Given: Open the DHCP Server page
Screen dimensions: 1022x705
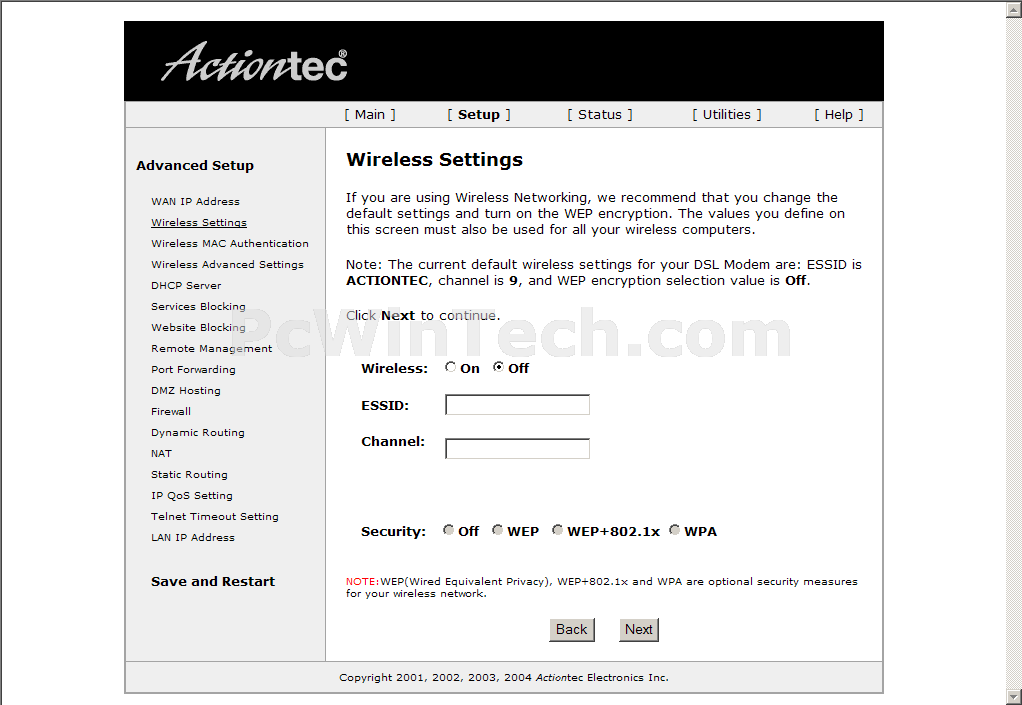Looking at the screenshot, I should (x=186, y=285).
